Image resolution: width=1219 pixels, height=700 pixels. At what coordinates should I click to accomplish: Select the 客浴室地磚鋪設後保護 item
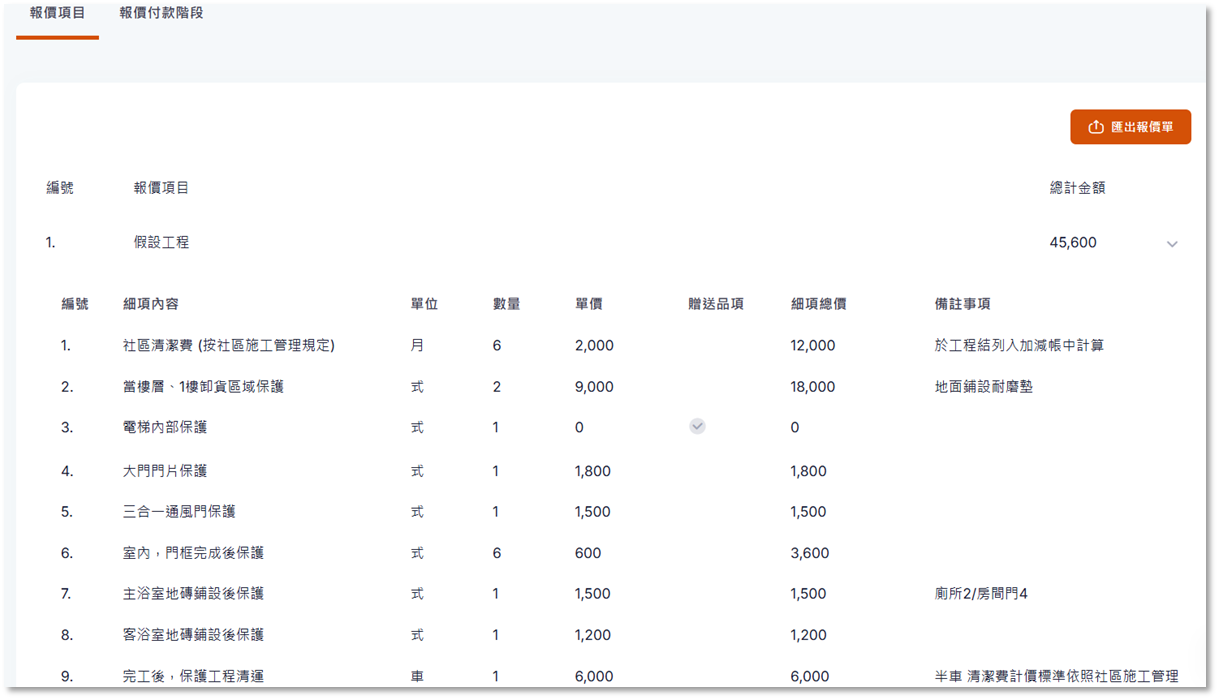[193, 634]
